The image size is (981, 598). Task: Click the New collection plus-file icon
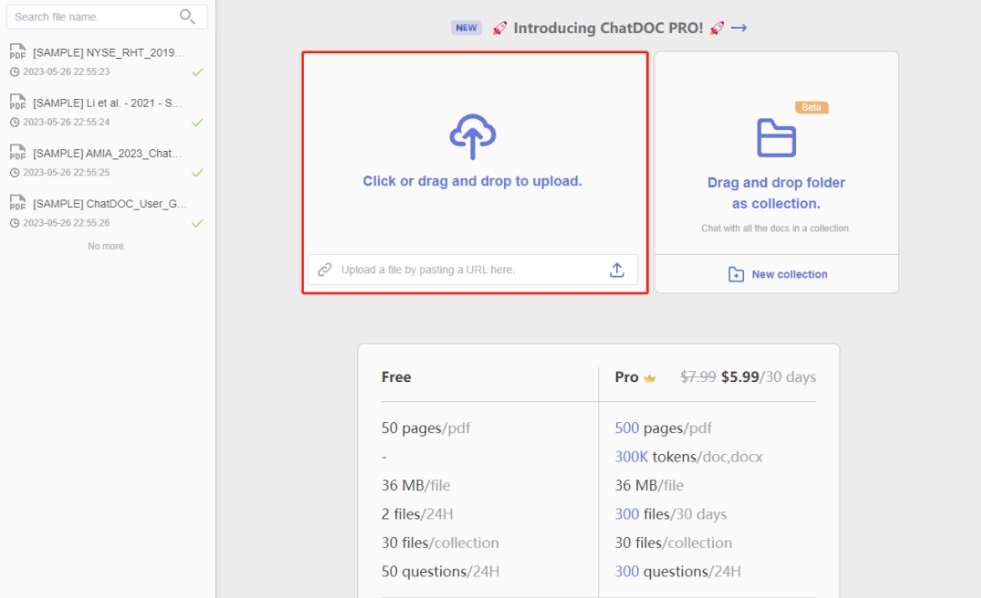tap(736, 274)
